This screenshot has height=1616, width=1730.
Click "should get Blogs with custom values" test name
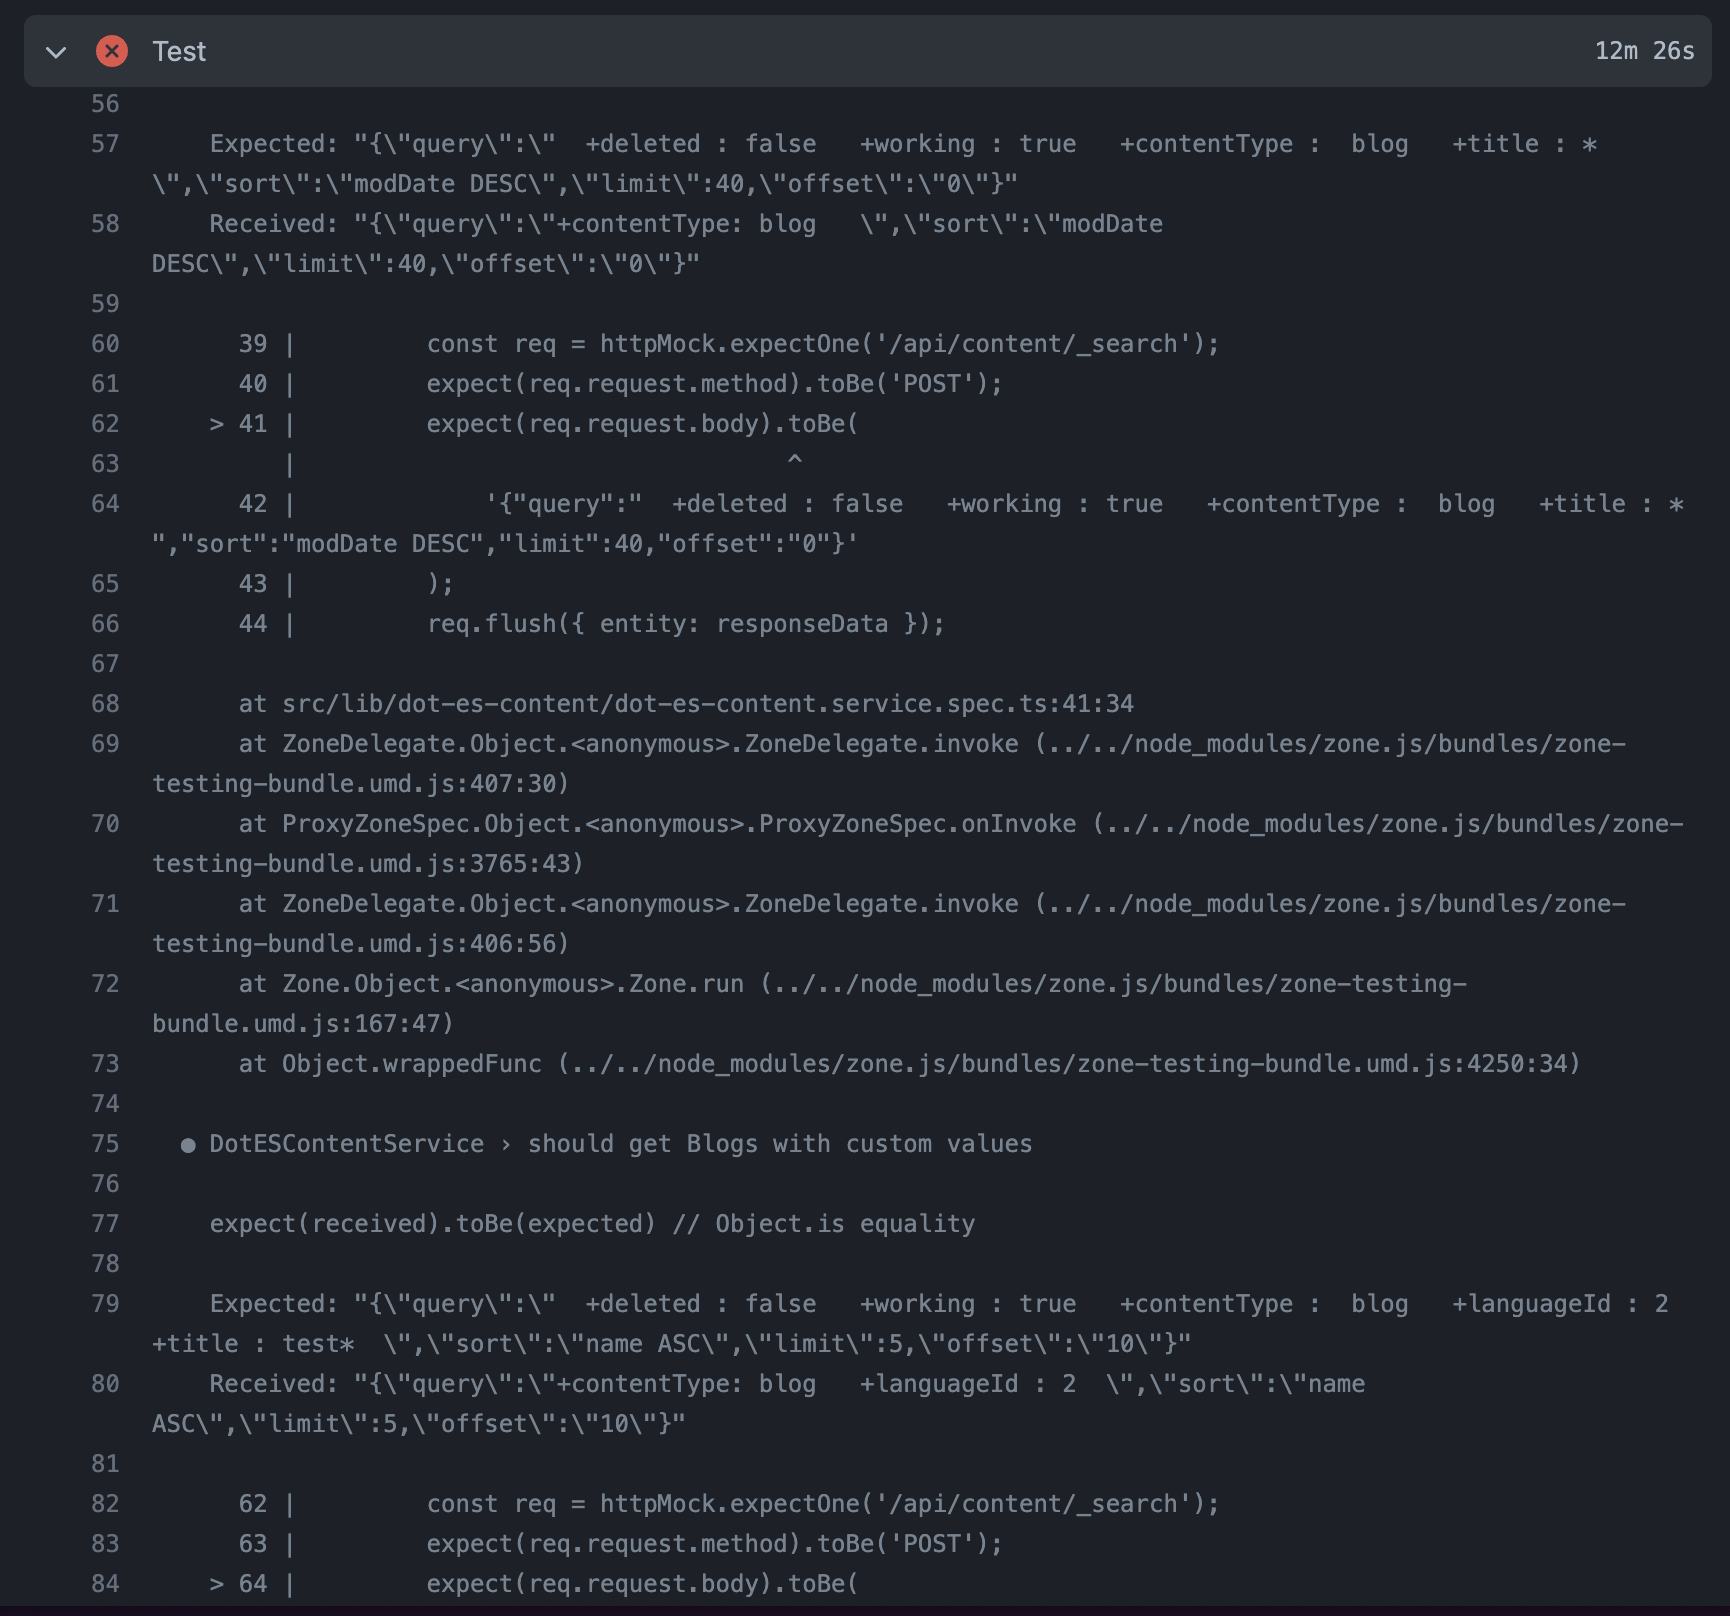(780, 1144)
